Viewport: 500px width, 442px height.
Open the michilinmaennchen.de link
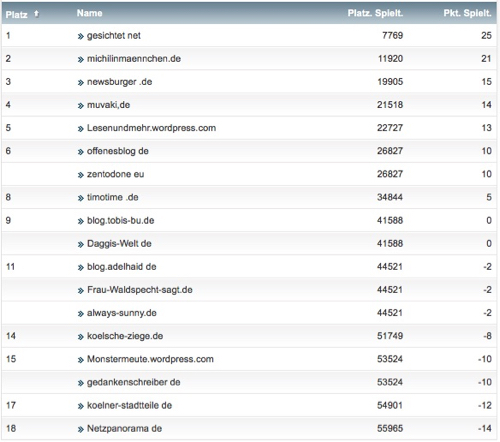click(134, 59)
